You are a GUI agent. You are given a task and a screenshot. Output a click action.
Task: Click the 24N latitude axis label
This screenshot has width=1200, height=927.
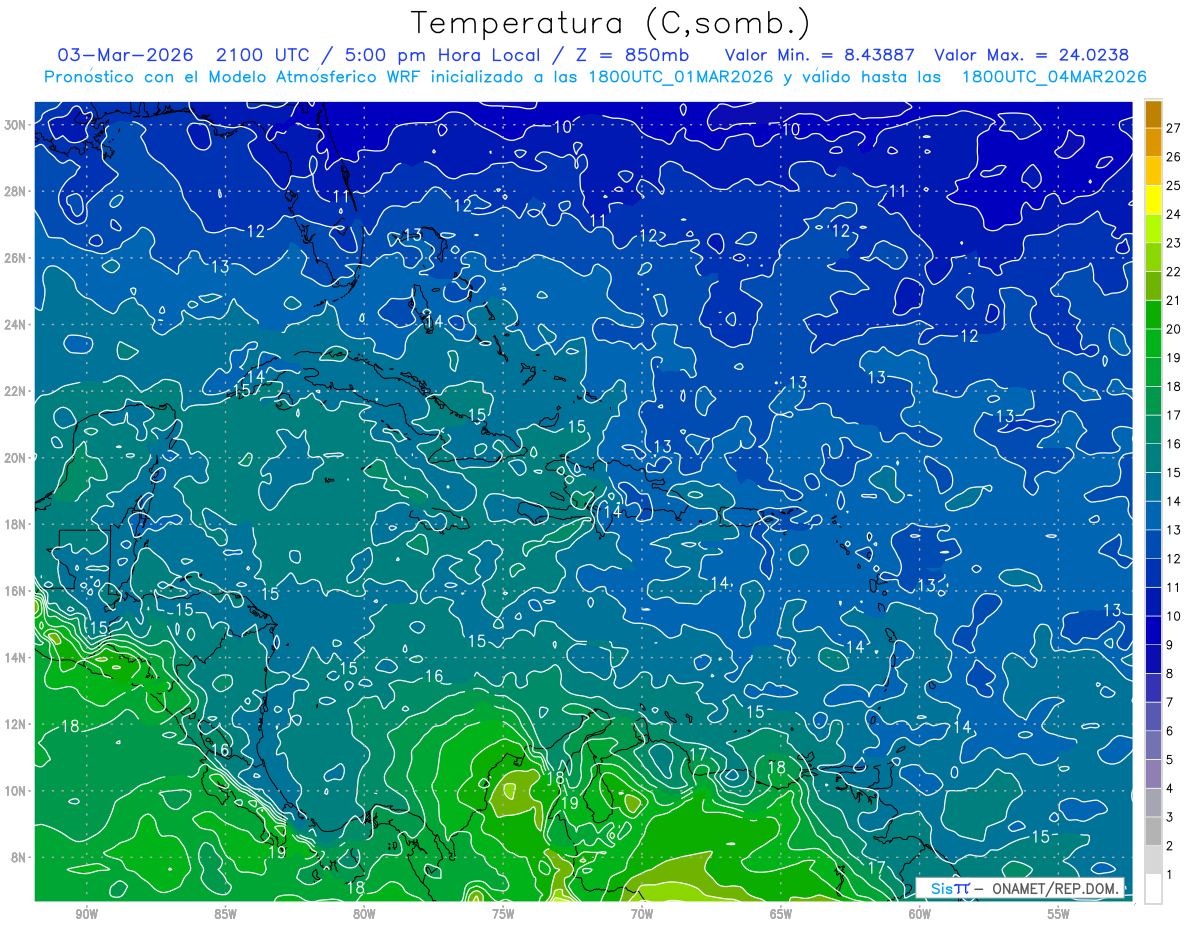[16, 325]
